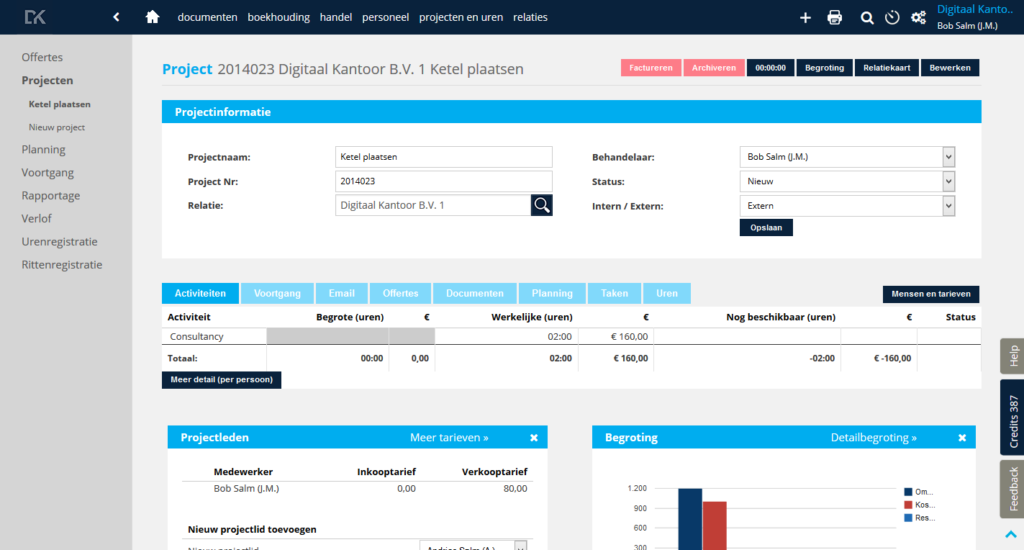The height and width of the screenshot is (550, 1024).
Task: Click the Project Nr input field
Action: coord(443,181)
